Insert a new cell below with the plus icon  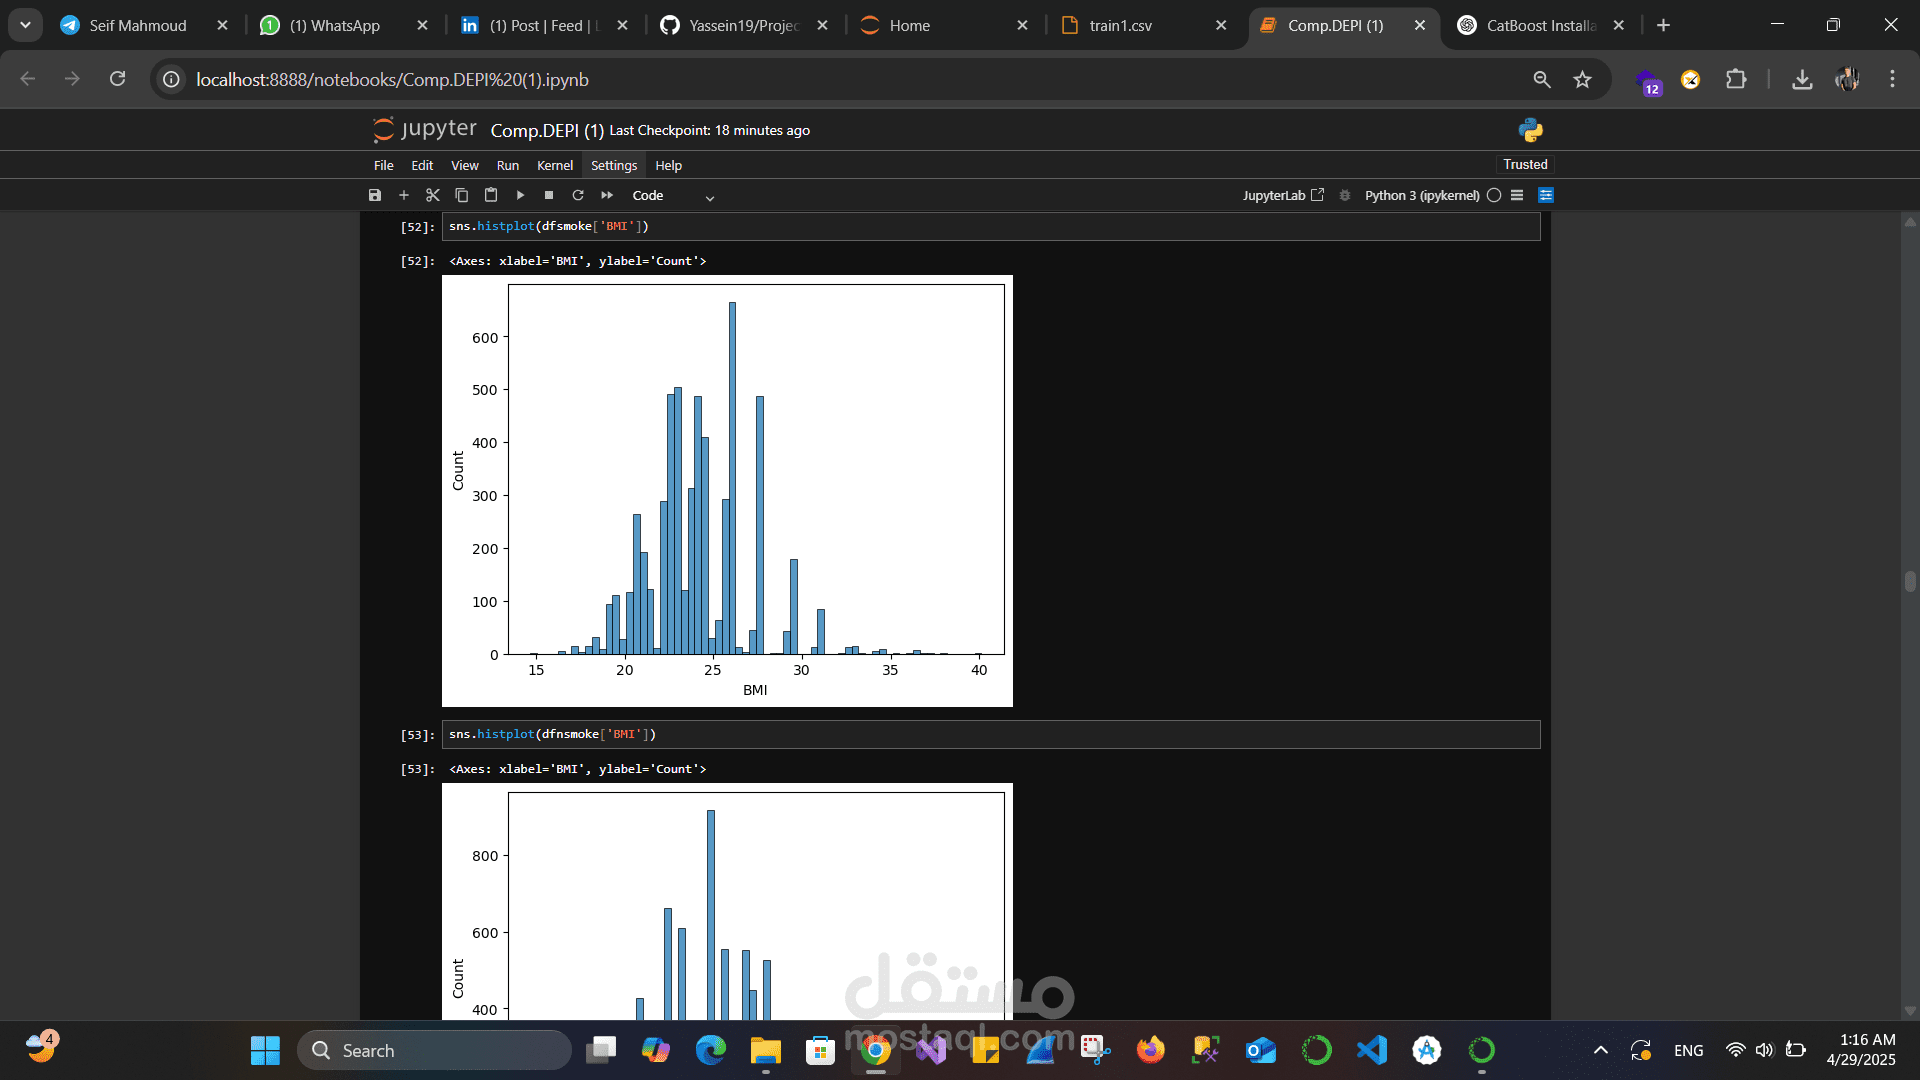404,195
